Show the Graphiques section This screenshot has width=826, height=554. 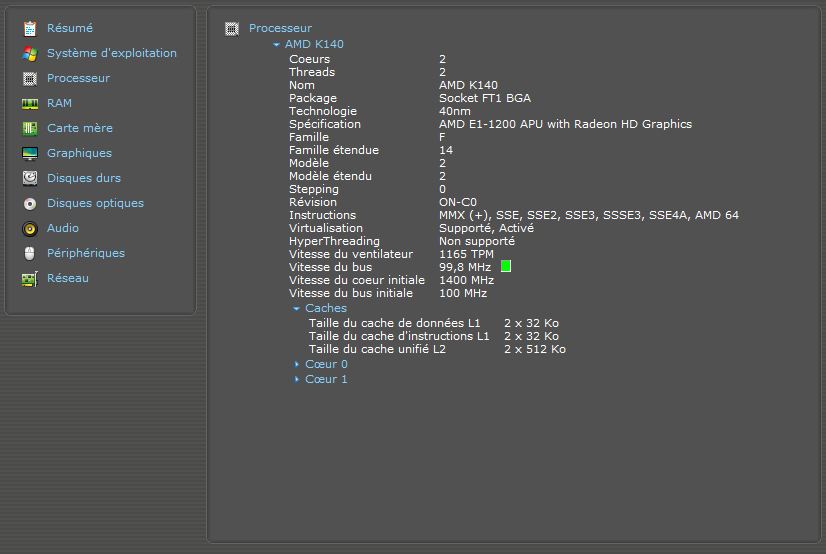(x=80, y=153)
